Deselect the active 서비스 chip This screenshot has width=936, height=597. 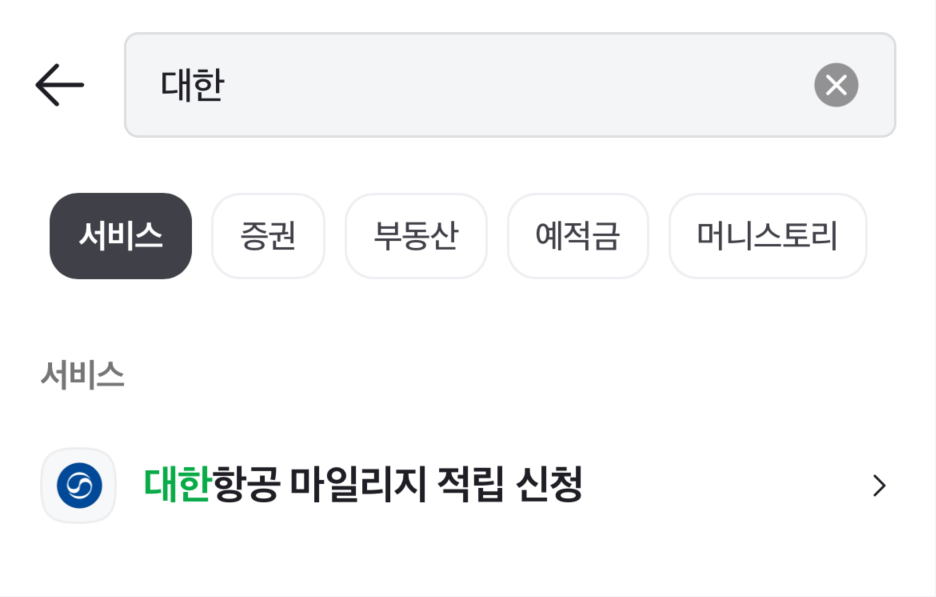[120, 236]
